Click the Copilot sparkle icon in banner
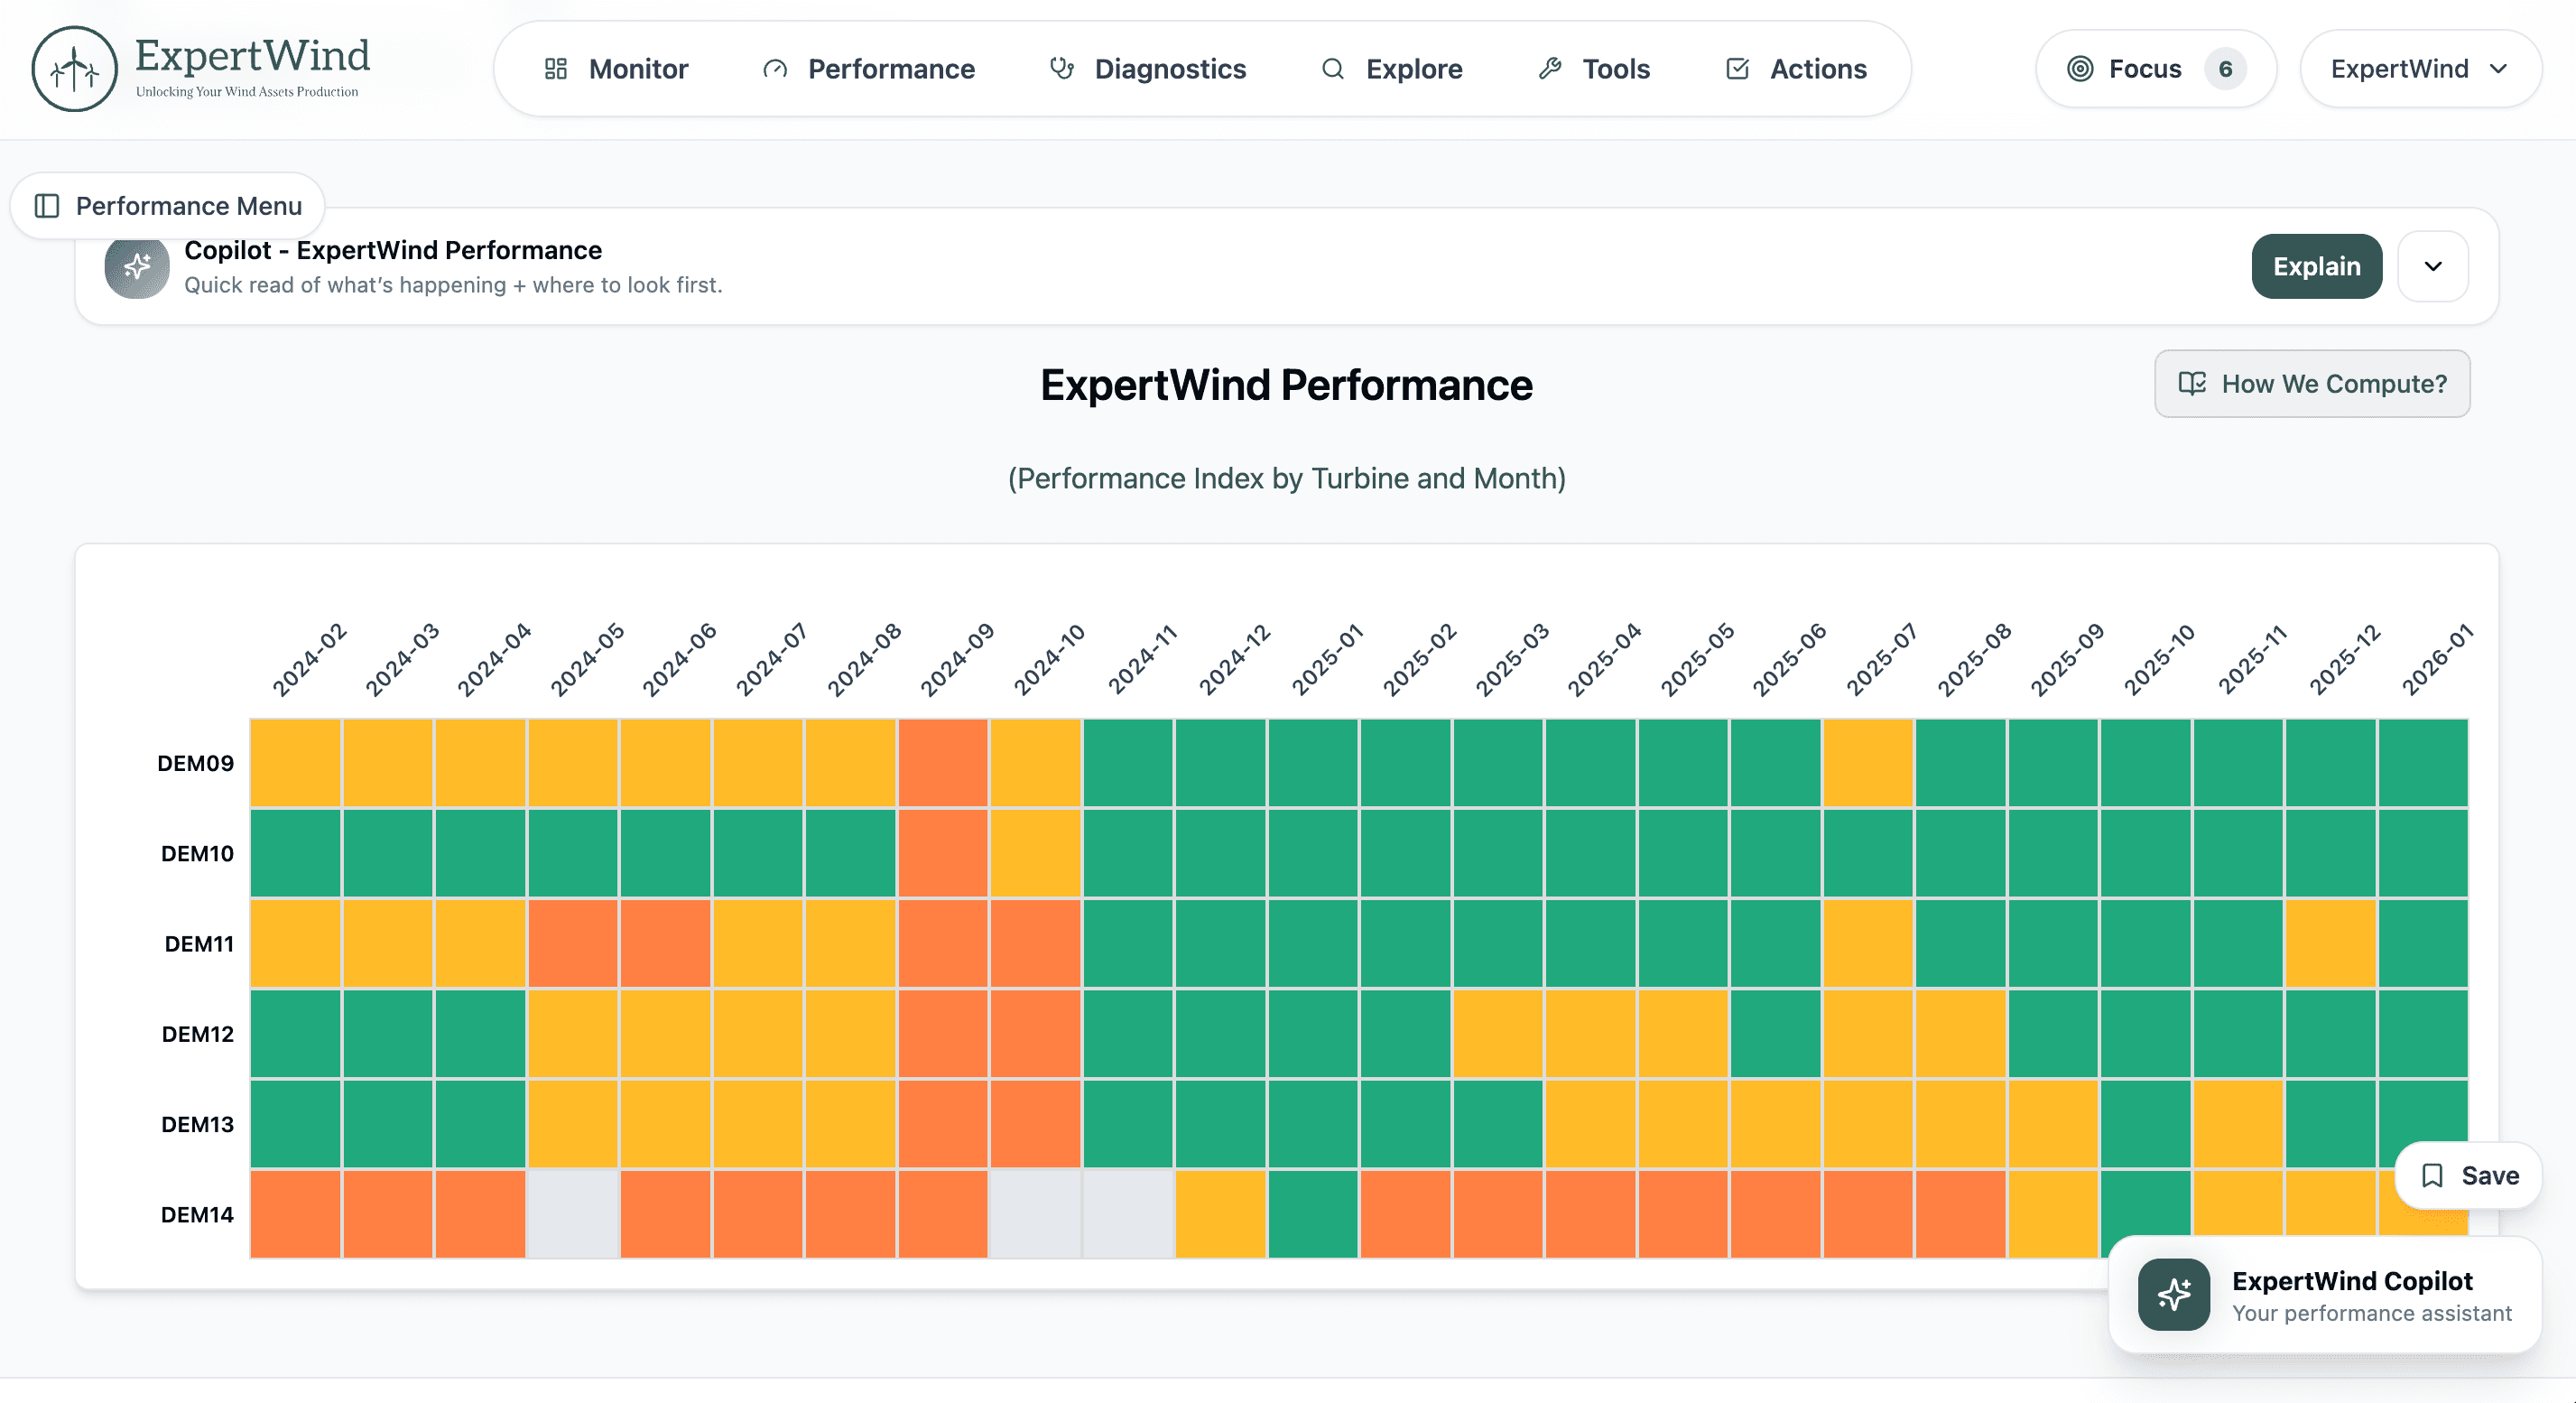Viewport: 2576px width, 1403px height. tap(137, 266)
